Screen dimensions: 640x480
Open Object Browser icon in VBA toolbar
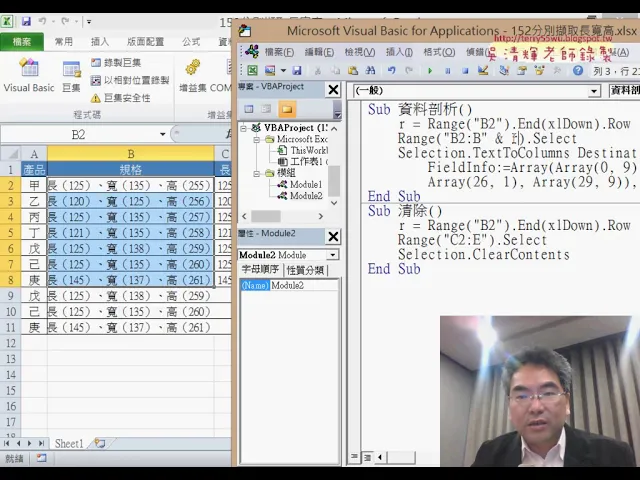pyautogui.click(x=540, y=71)
